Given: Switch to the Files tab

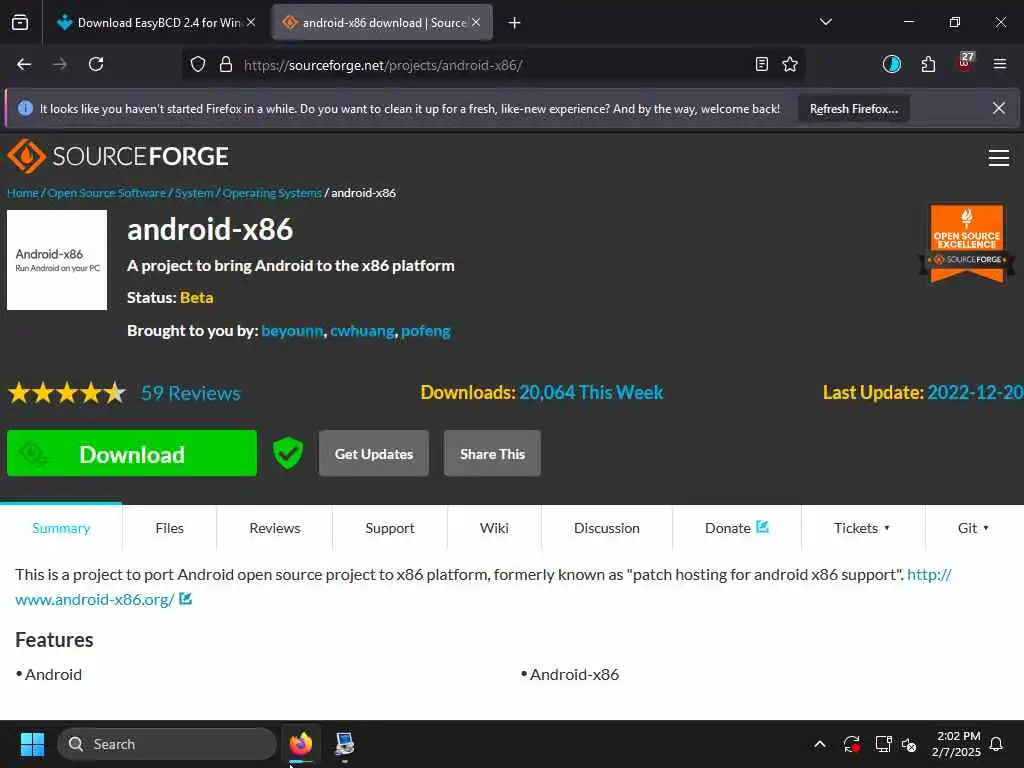Looking at the screenshot, I should [170, 528].
